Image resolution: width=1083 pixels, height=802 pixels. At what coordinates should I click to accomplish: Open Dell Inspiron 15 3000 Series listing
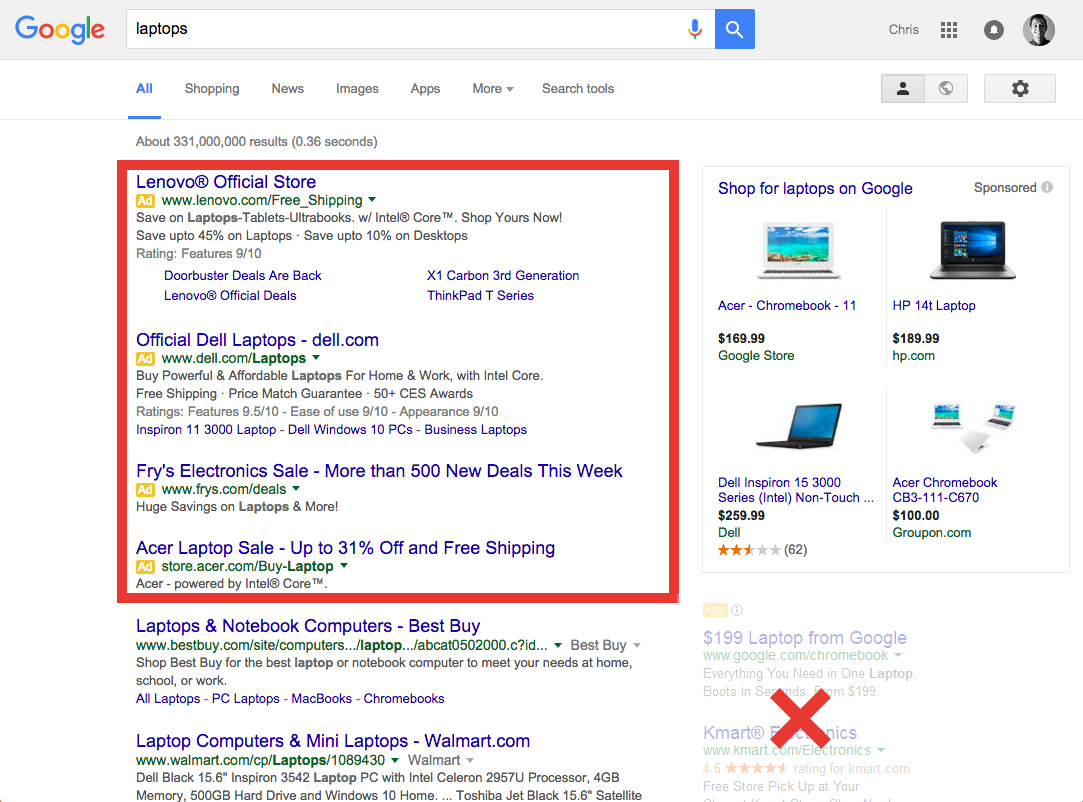[x=796, y=490]
